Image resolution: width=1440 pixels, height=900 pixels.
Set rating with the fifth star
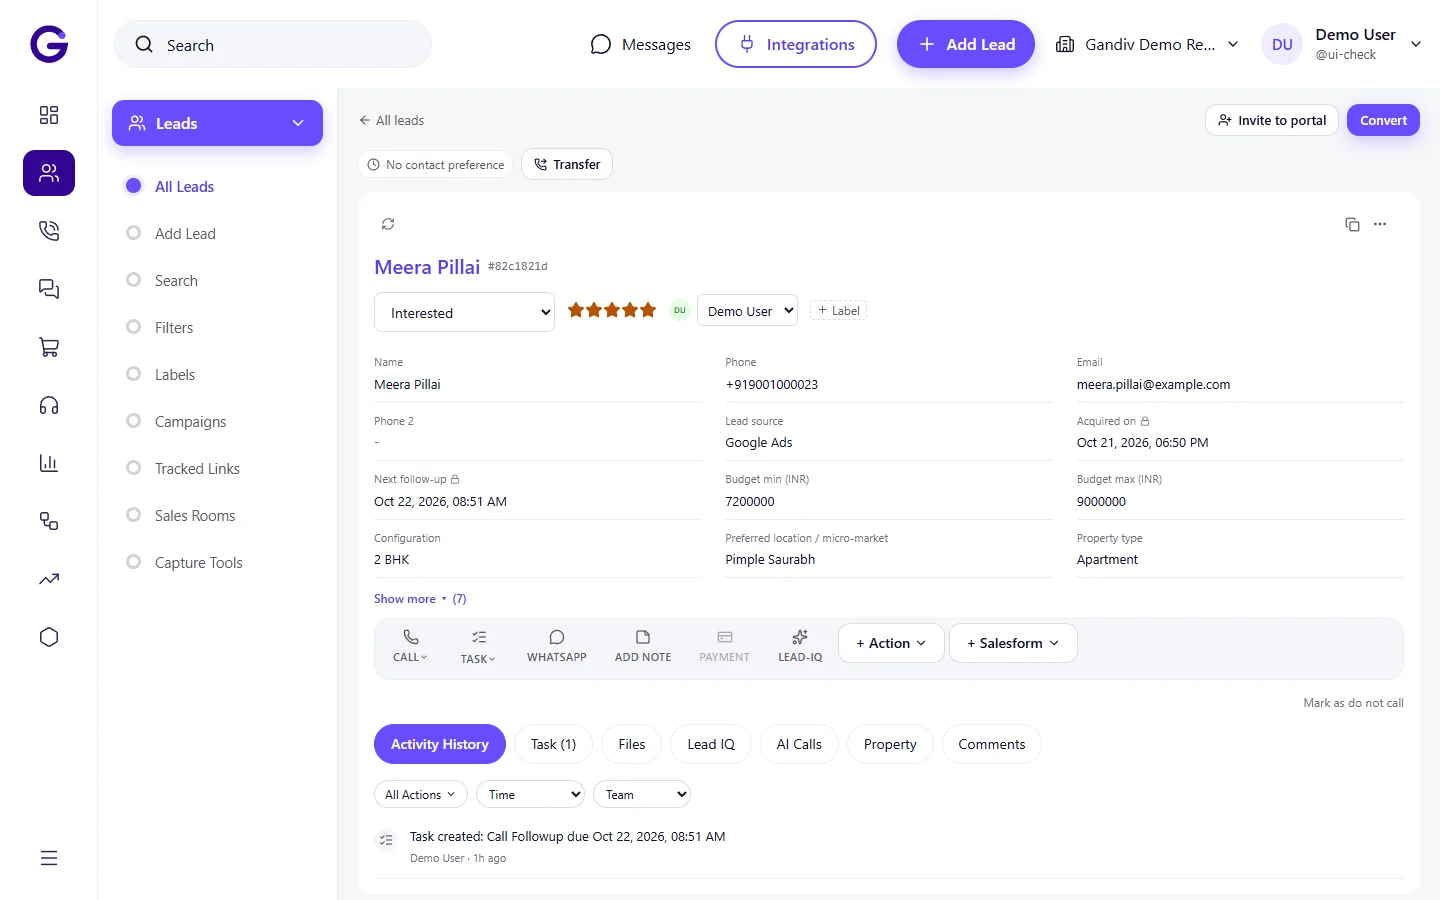[x=648, y=310]
